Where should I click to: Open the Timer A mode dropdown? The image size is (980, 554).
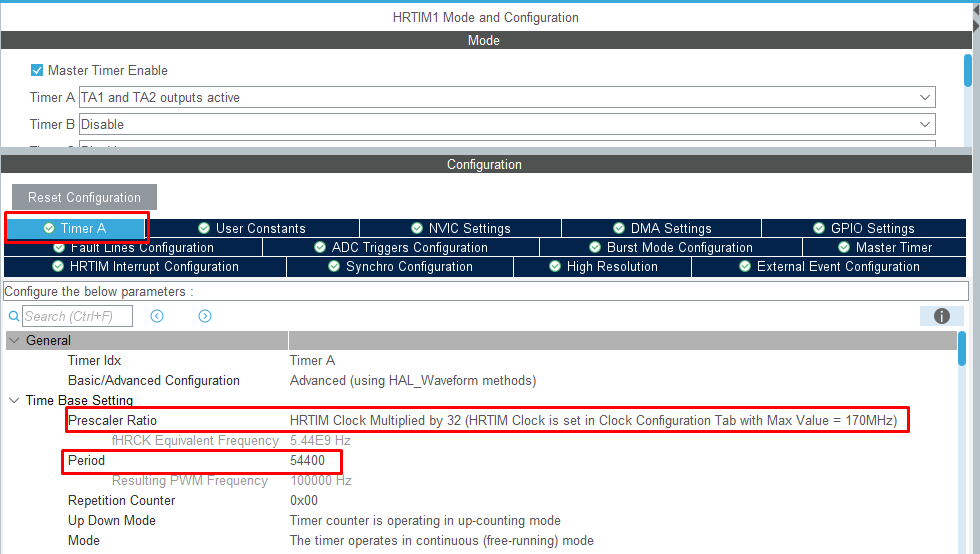(x=507, y=98)
